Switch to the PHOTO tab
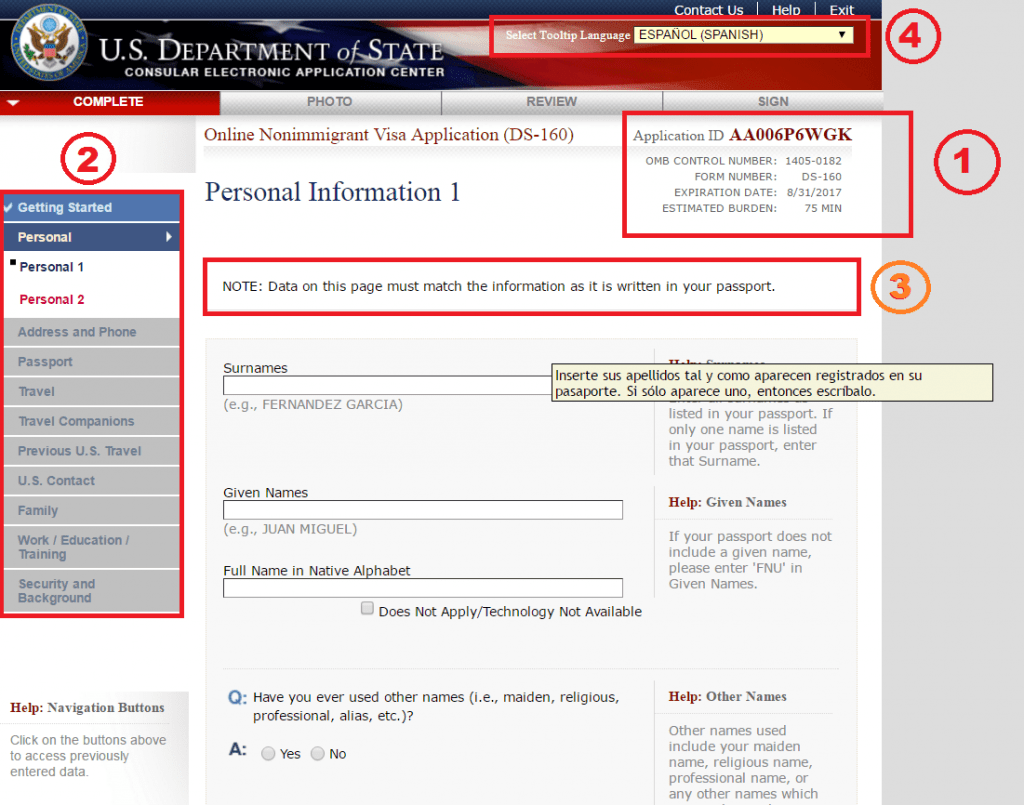 (x=330, y=102)
